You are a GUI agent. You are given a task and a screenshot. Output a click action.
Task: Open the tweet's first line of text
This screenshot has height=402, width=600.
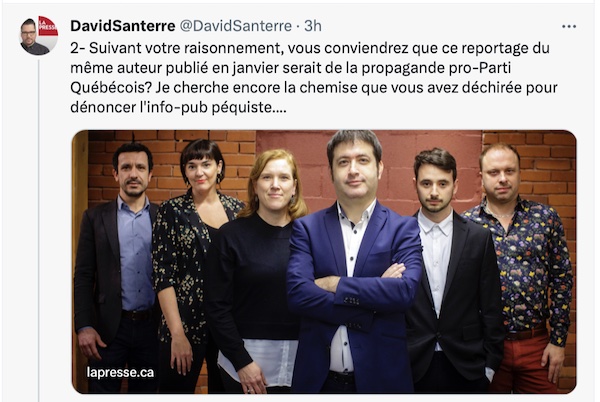[310, 48]
